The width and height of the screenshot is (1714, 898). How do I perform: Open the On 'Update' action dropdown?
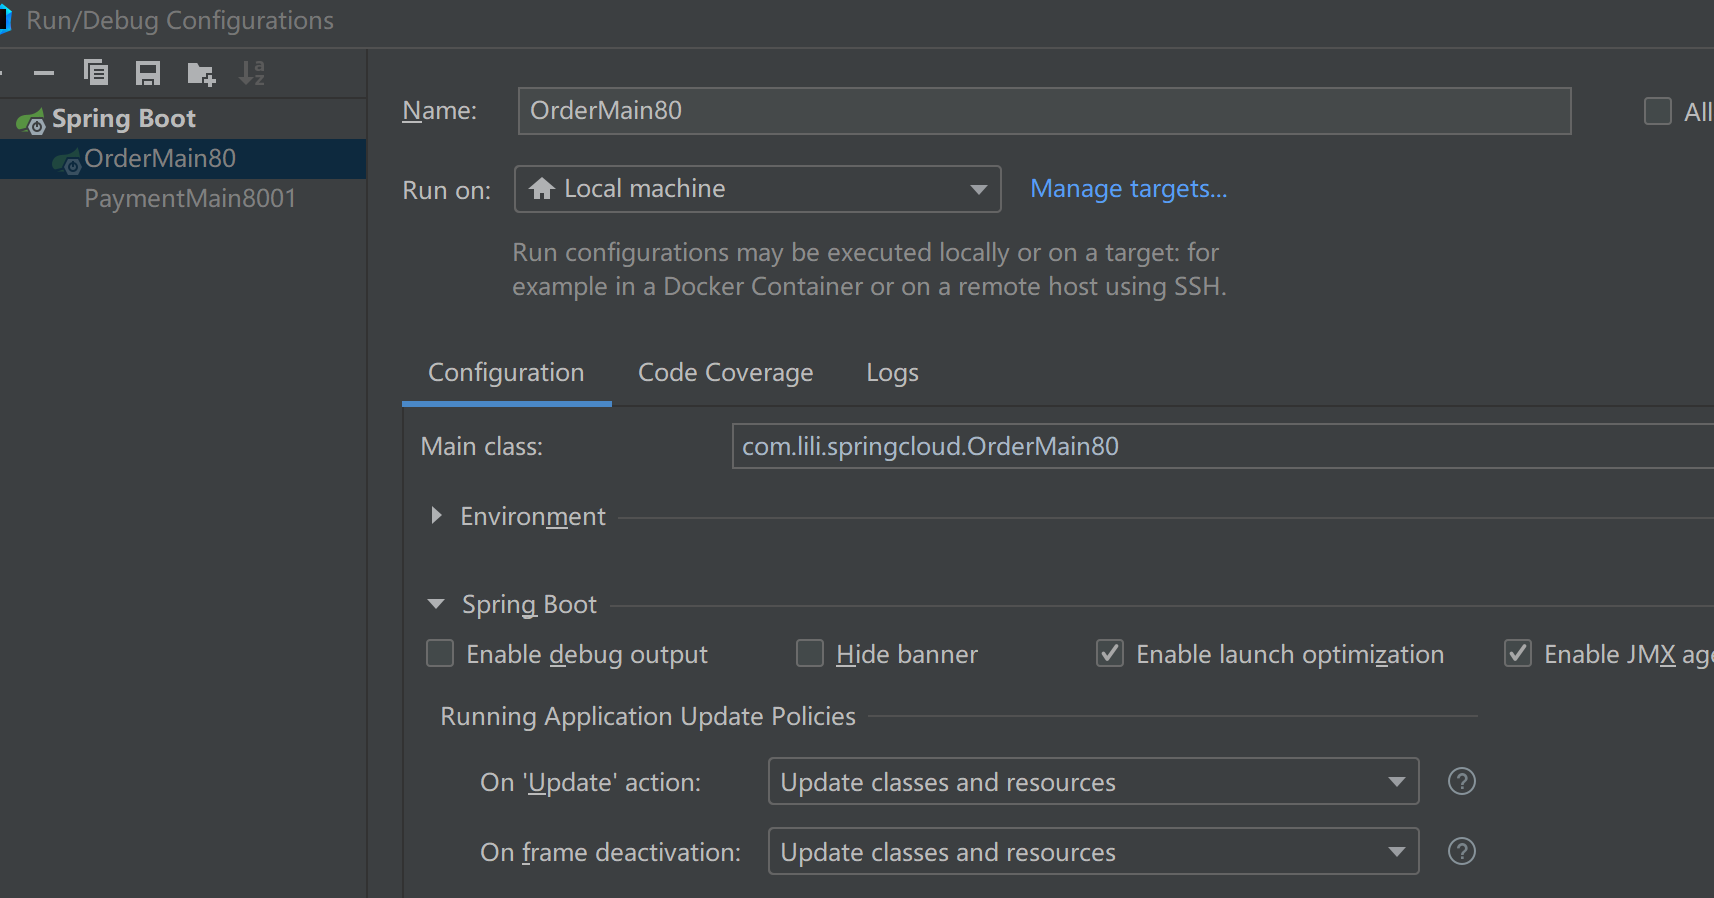(1093, 781)
